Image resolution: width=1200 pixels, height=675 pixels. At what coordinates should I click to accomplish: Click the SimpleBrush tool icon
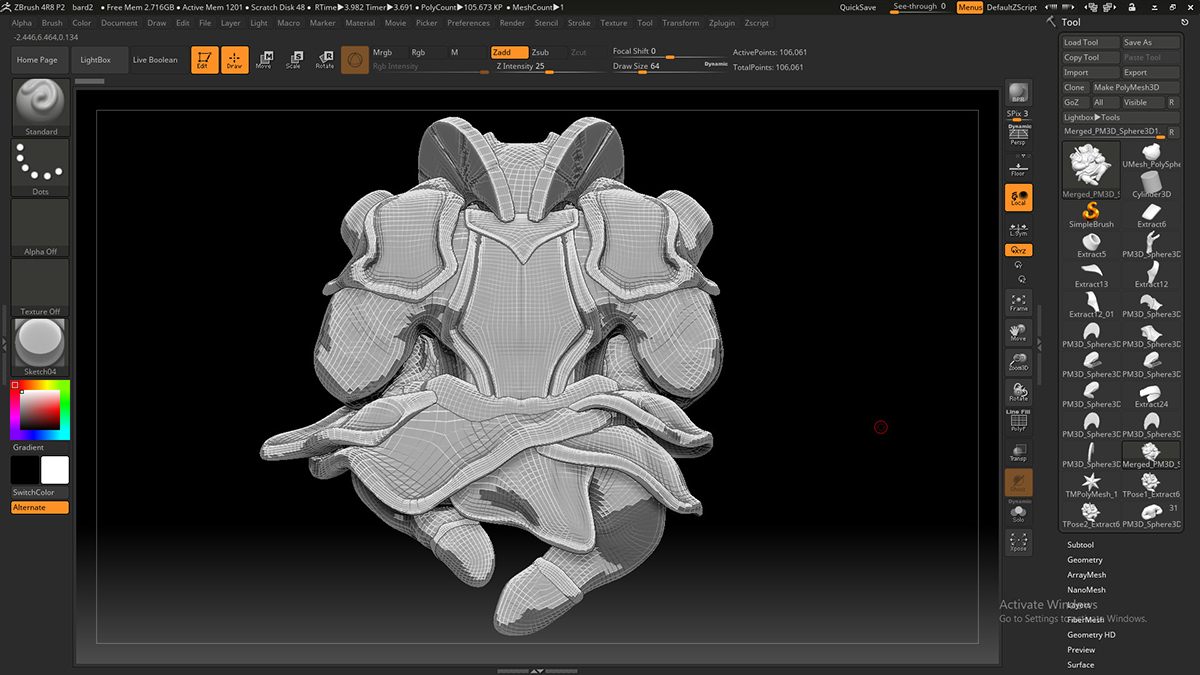point(1091,213)
